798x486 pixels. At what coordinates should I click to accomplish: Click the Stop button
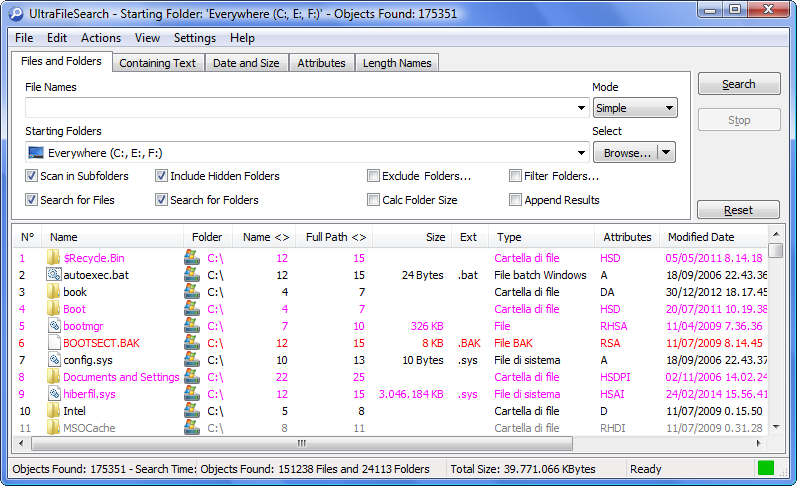739,120
